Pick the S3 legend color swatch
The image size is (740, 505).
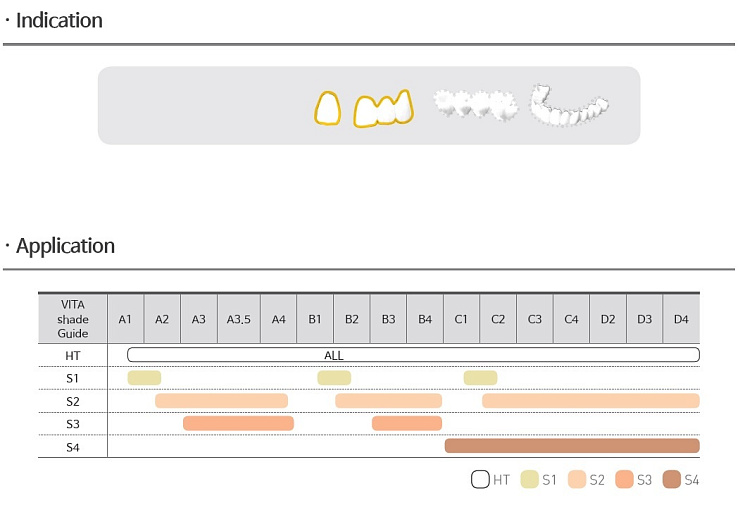tap(624, 480)
